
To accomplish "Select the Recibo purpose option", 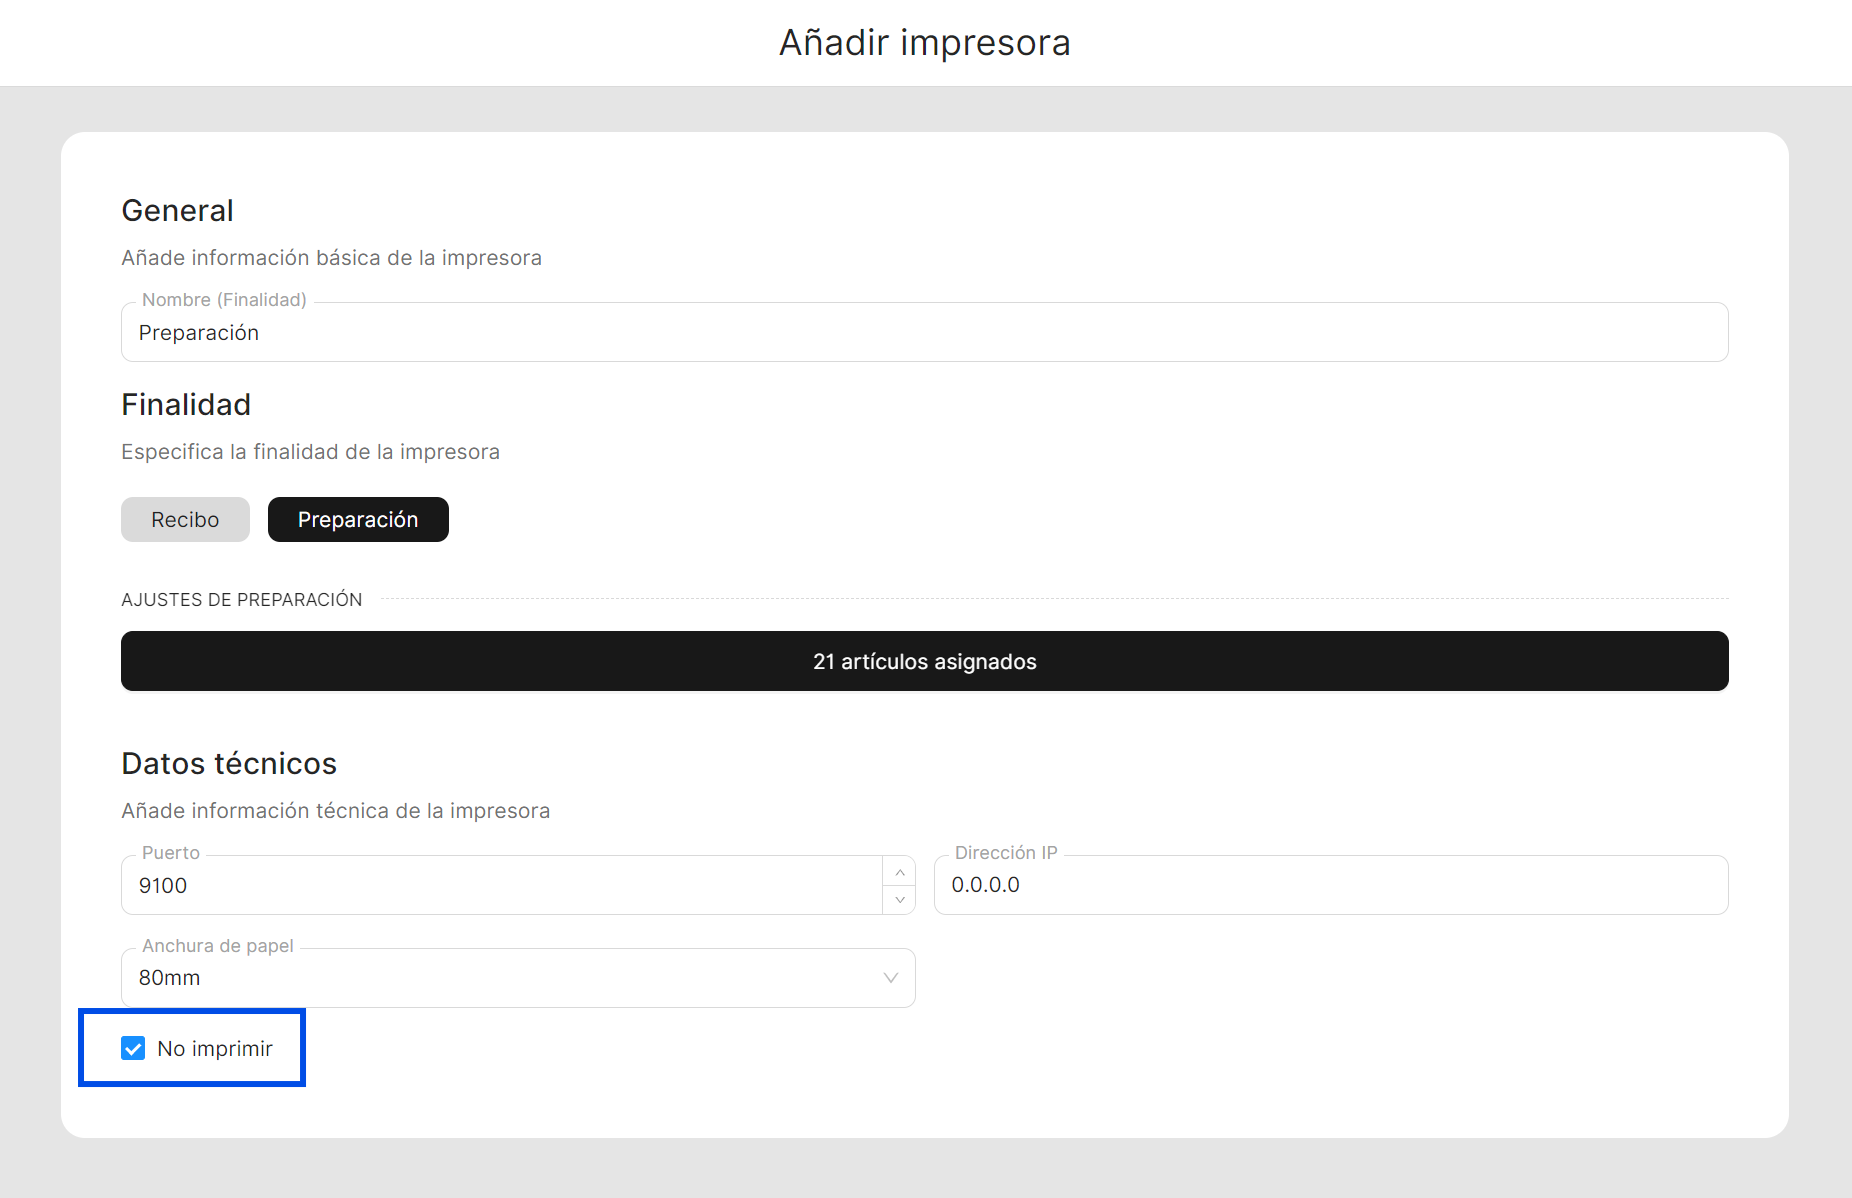I will tap(185, 520).
